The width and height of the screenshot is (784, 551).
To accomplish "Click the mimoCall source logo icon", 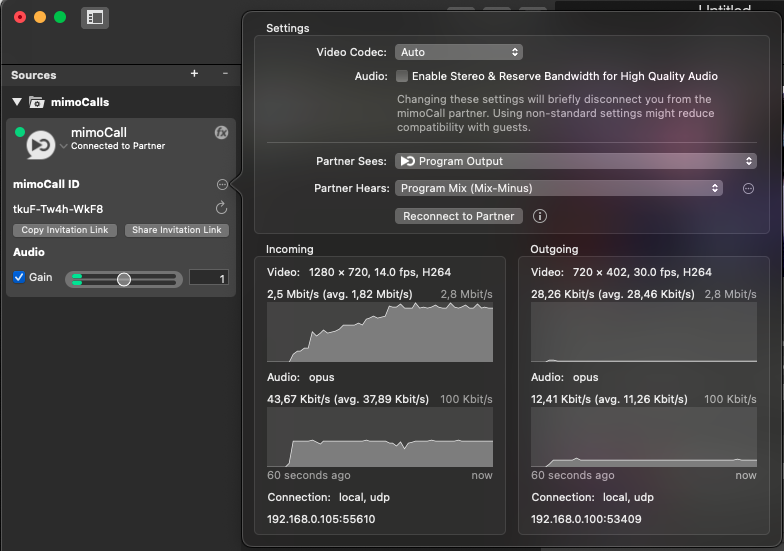I will coord(40,145).
